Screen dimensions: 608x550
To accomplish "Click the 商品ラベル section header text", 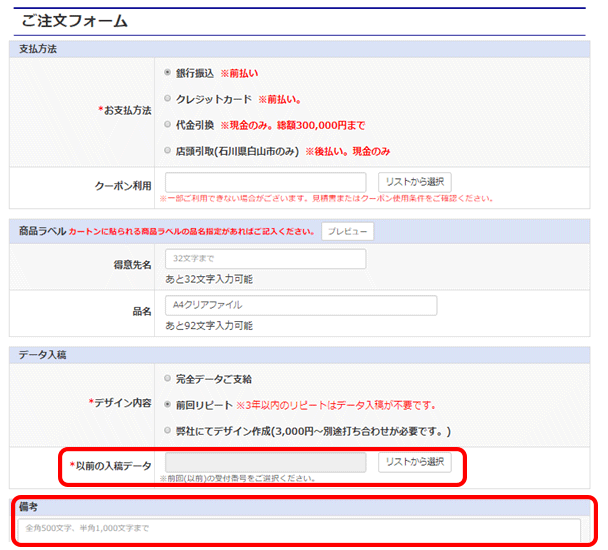I will [x=41, y=231].
